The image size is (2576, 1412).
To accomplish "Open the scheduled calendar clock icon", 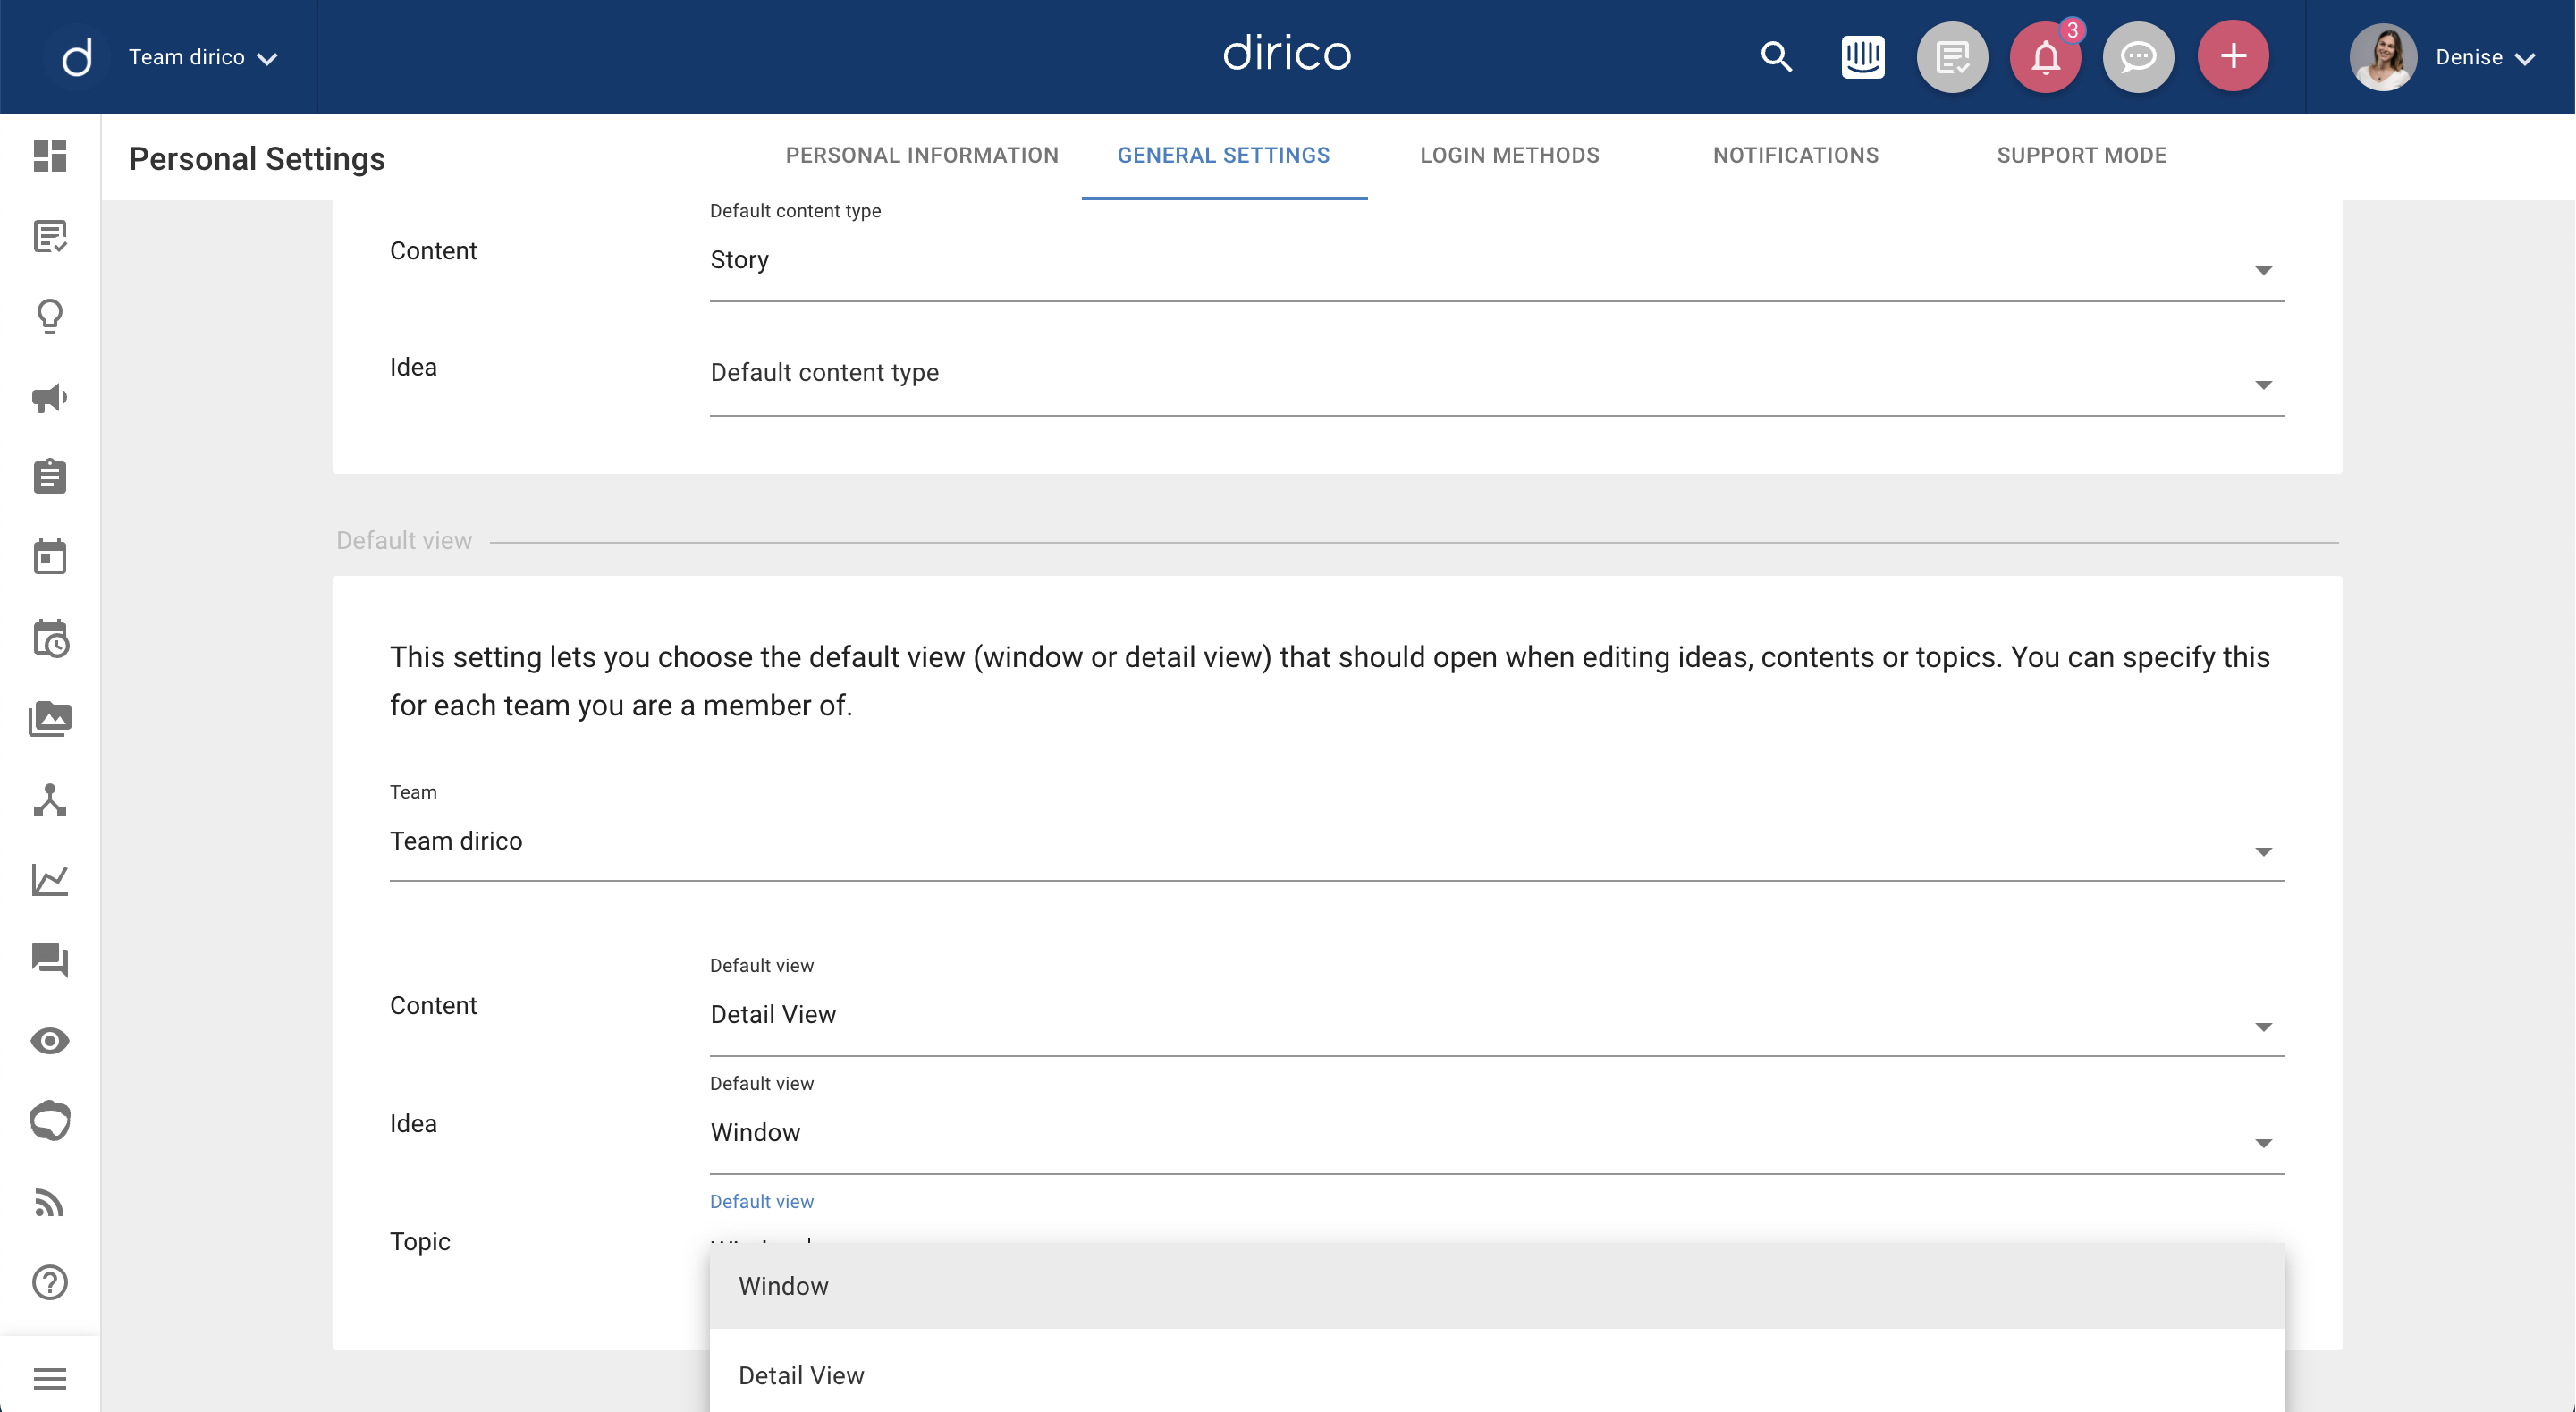I will (x=50, y=638).
